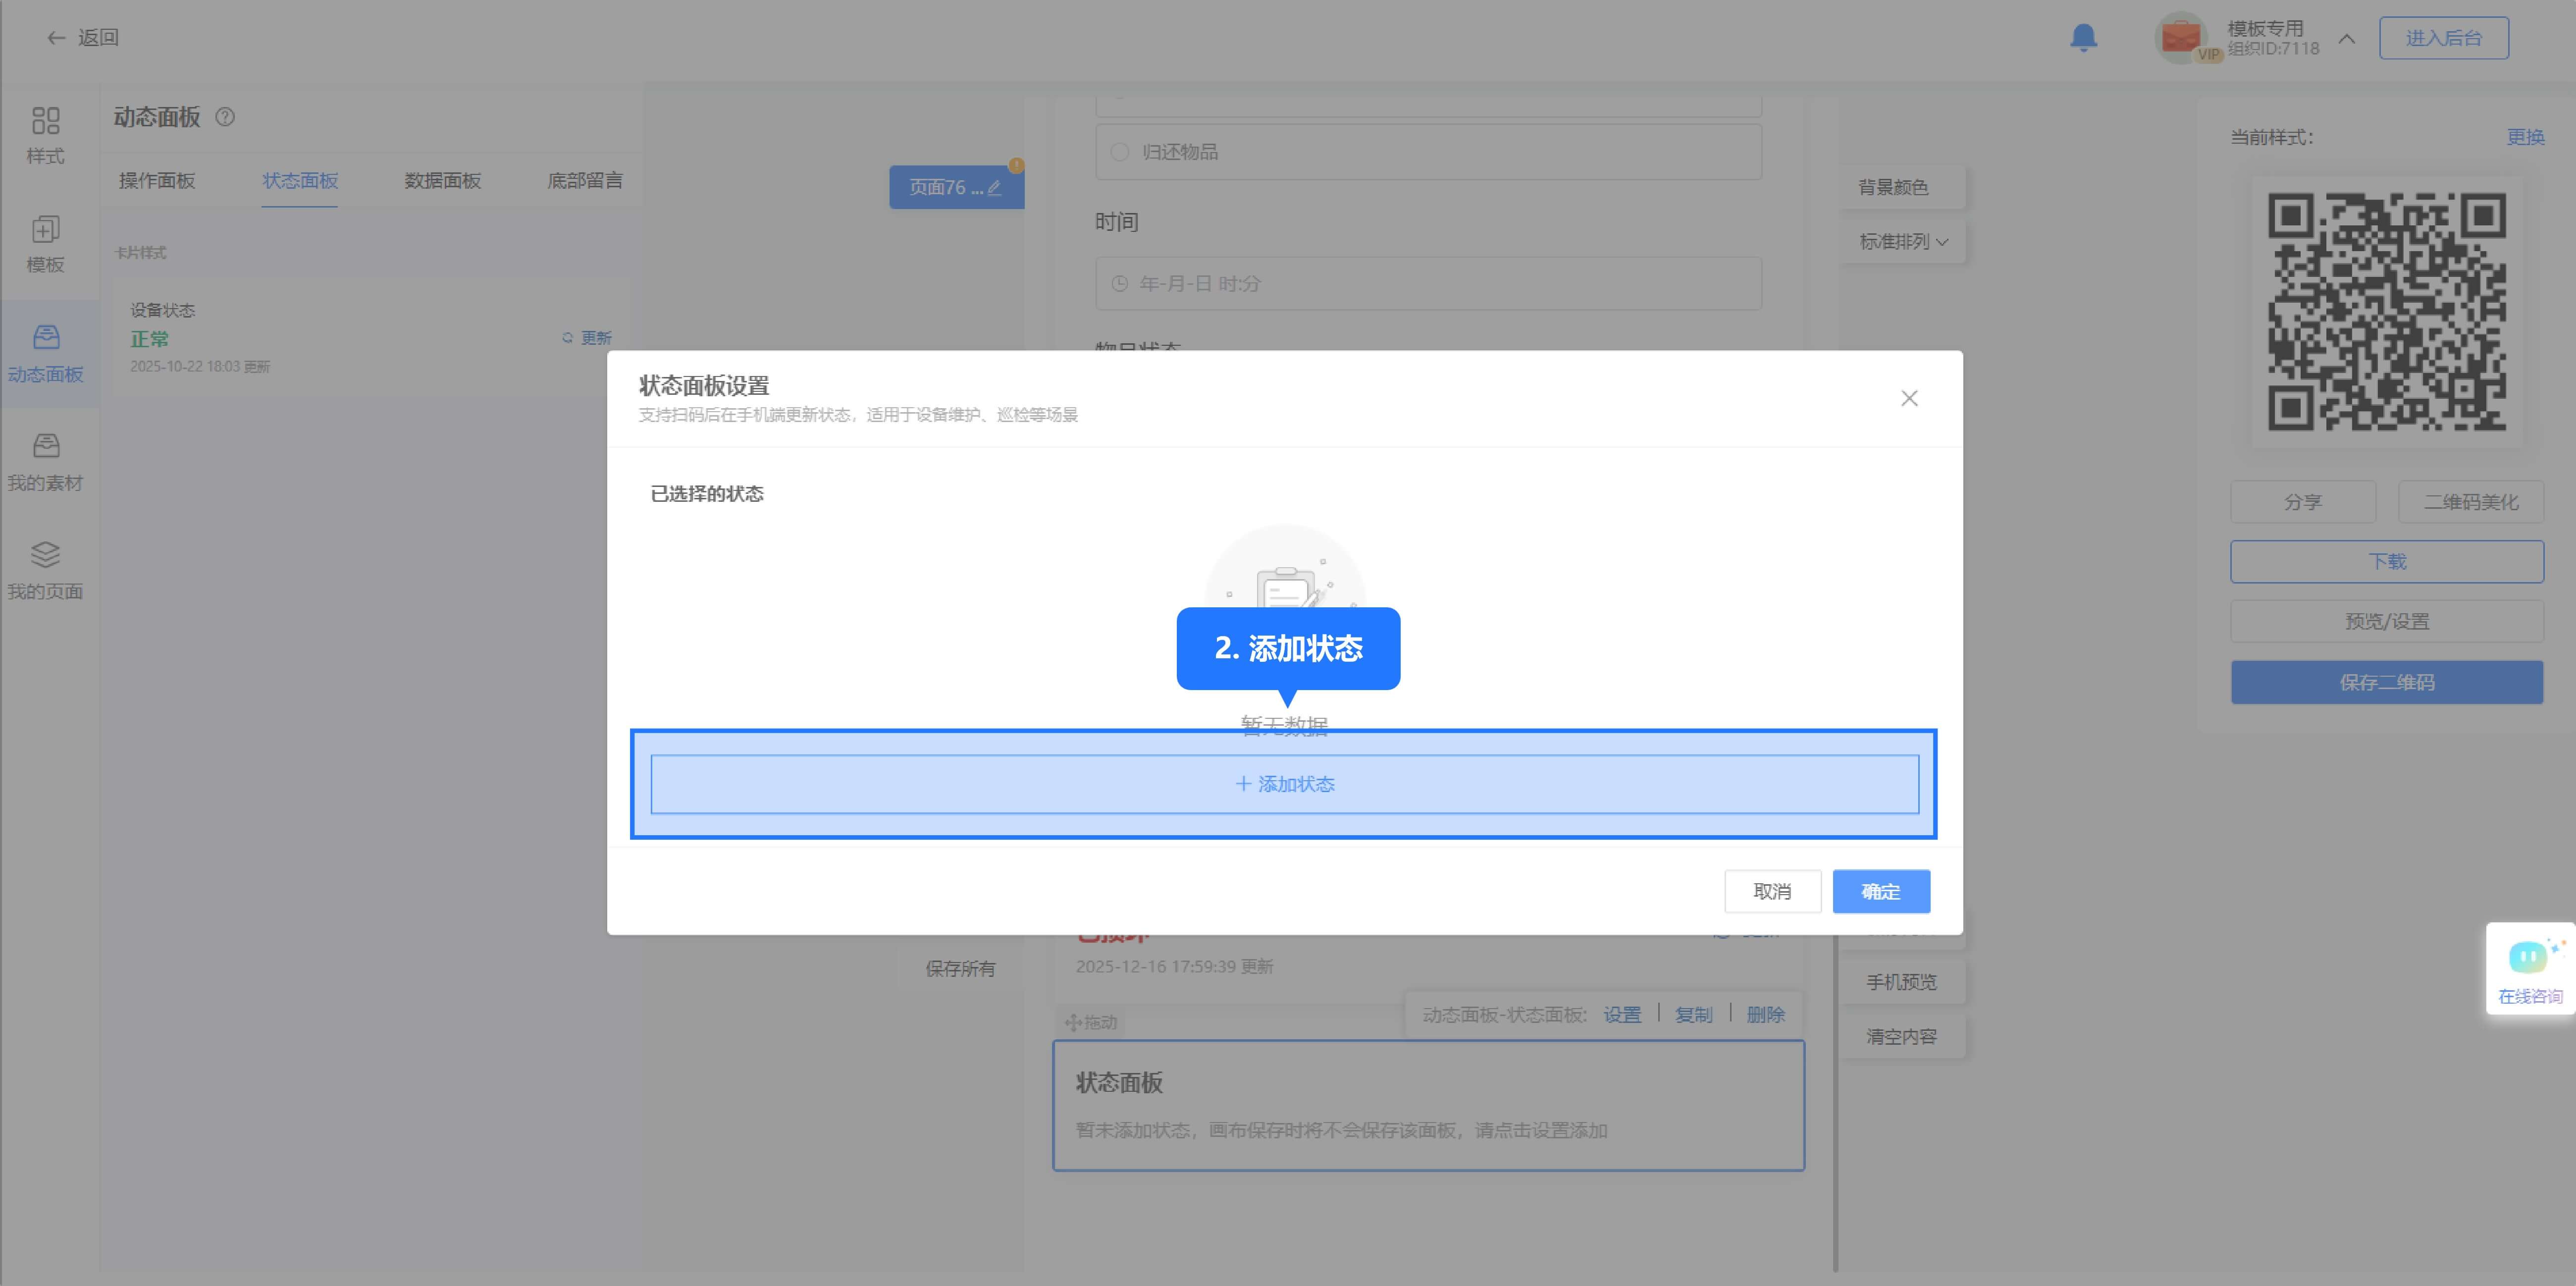Image resolution: width=2576 pixels, height=1286 pixels.
Task: Expand the 标准排列 dropdown
Action: tap(1903, 242)
